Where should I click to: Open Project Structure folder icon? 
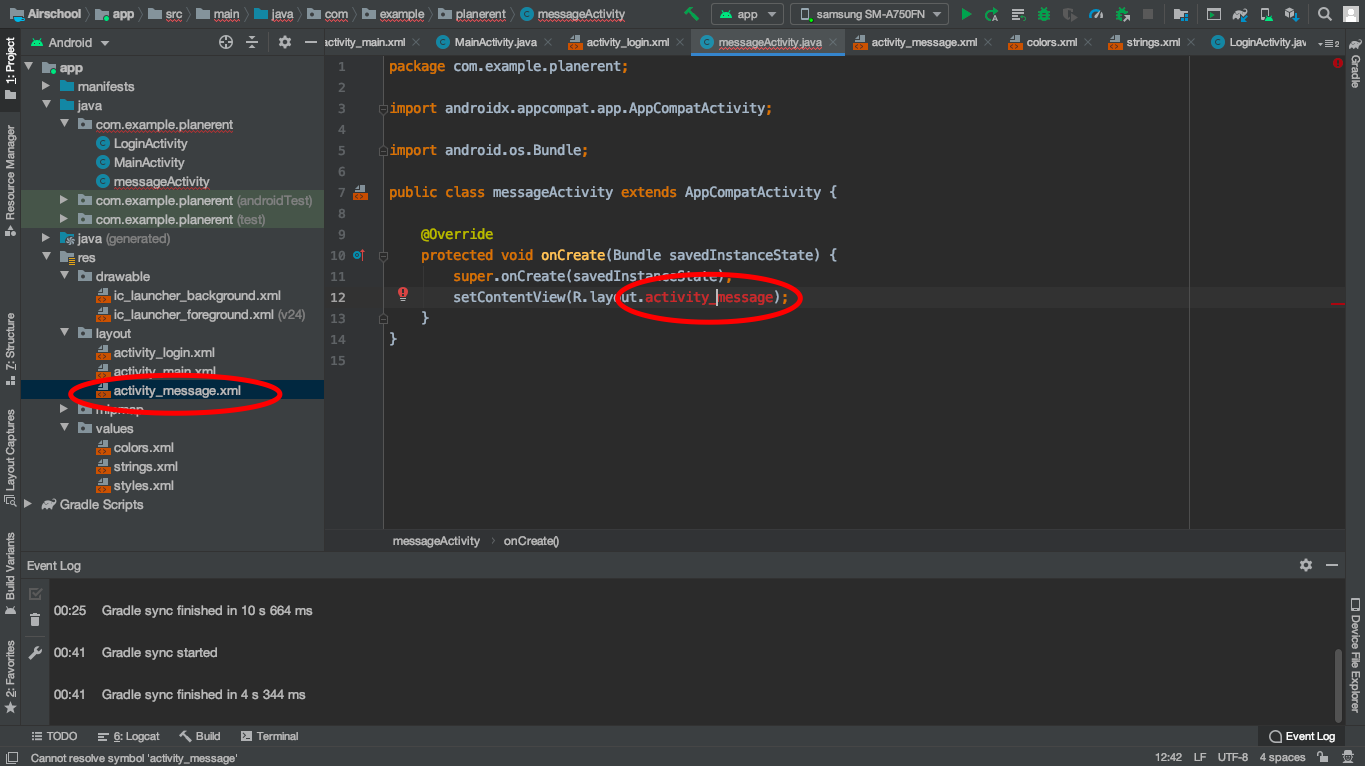pos(1181,14)
